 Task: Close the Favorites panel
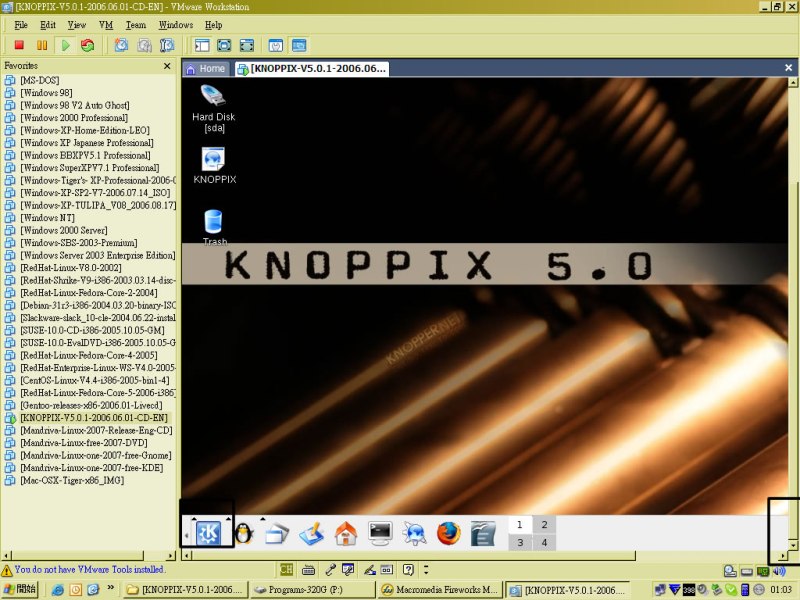[167, 66]
